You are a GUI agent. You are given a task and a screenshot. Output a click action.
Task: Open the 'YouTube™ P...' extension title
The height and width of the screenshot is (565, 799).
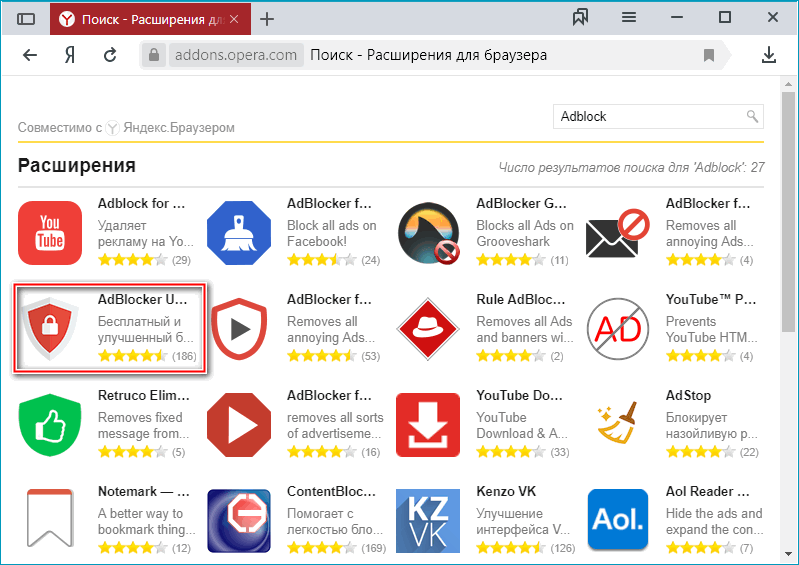click(x=711, y=299)
